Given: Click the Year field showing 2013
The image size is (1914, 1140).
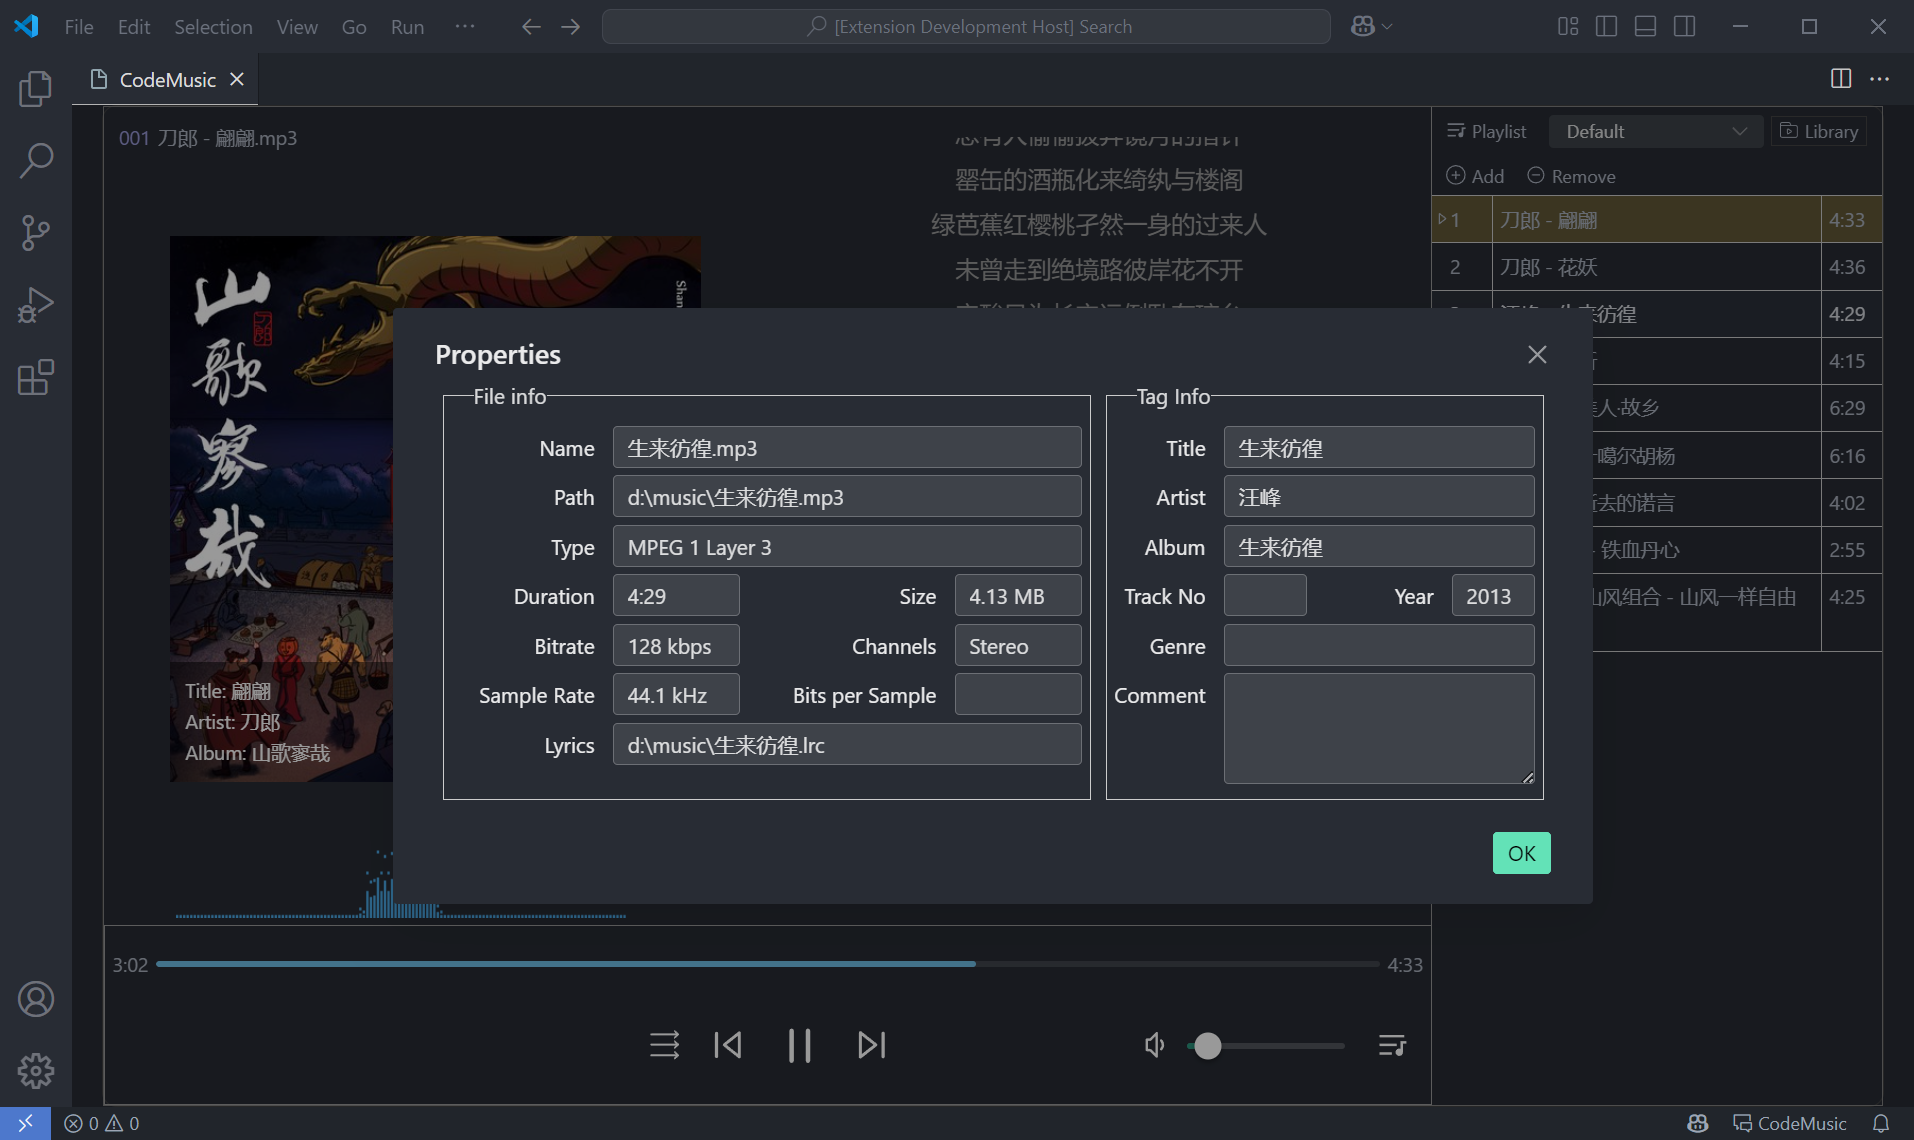Looking at the screenshot, I should (x=1493, y=596).
